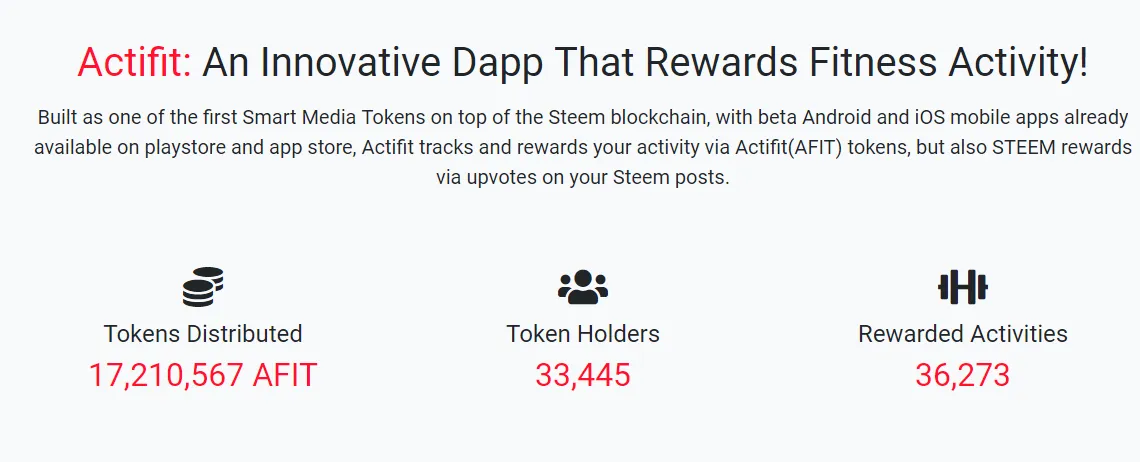Click the group of people icon

tap(583, 287)
